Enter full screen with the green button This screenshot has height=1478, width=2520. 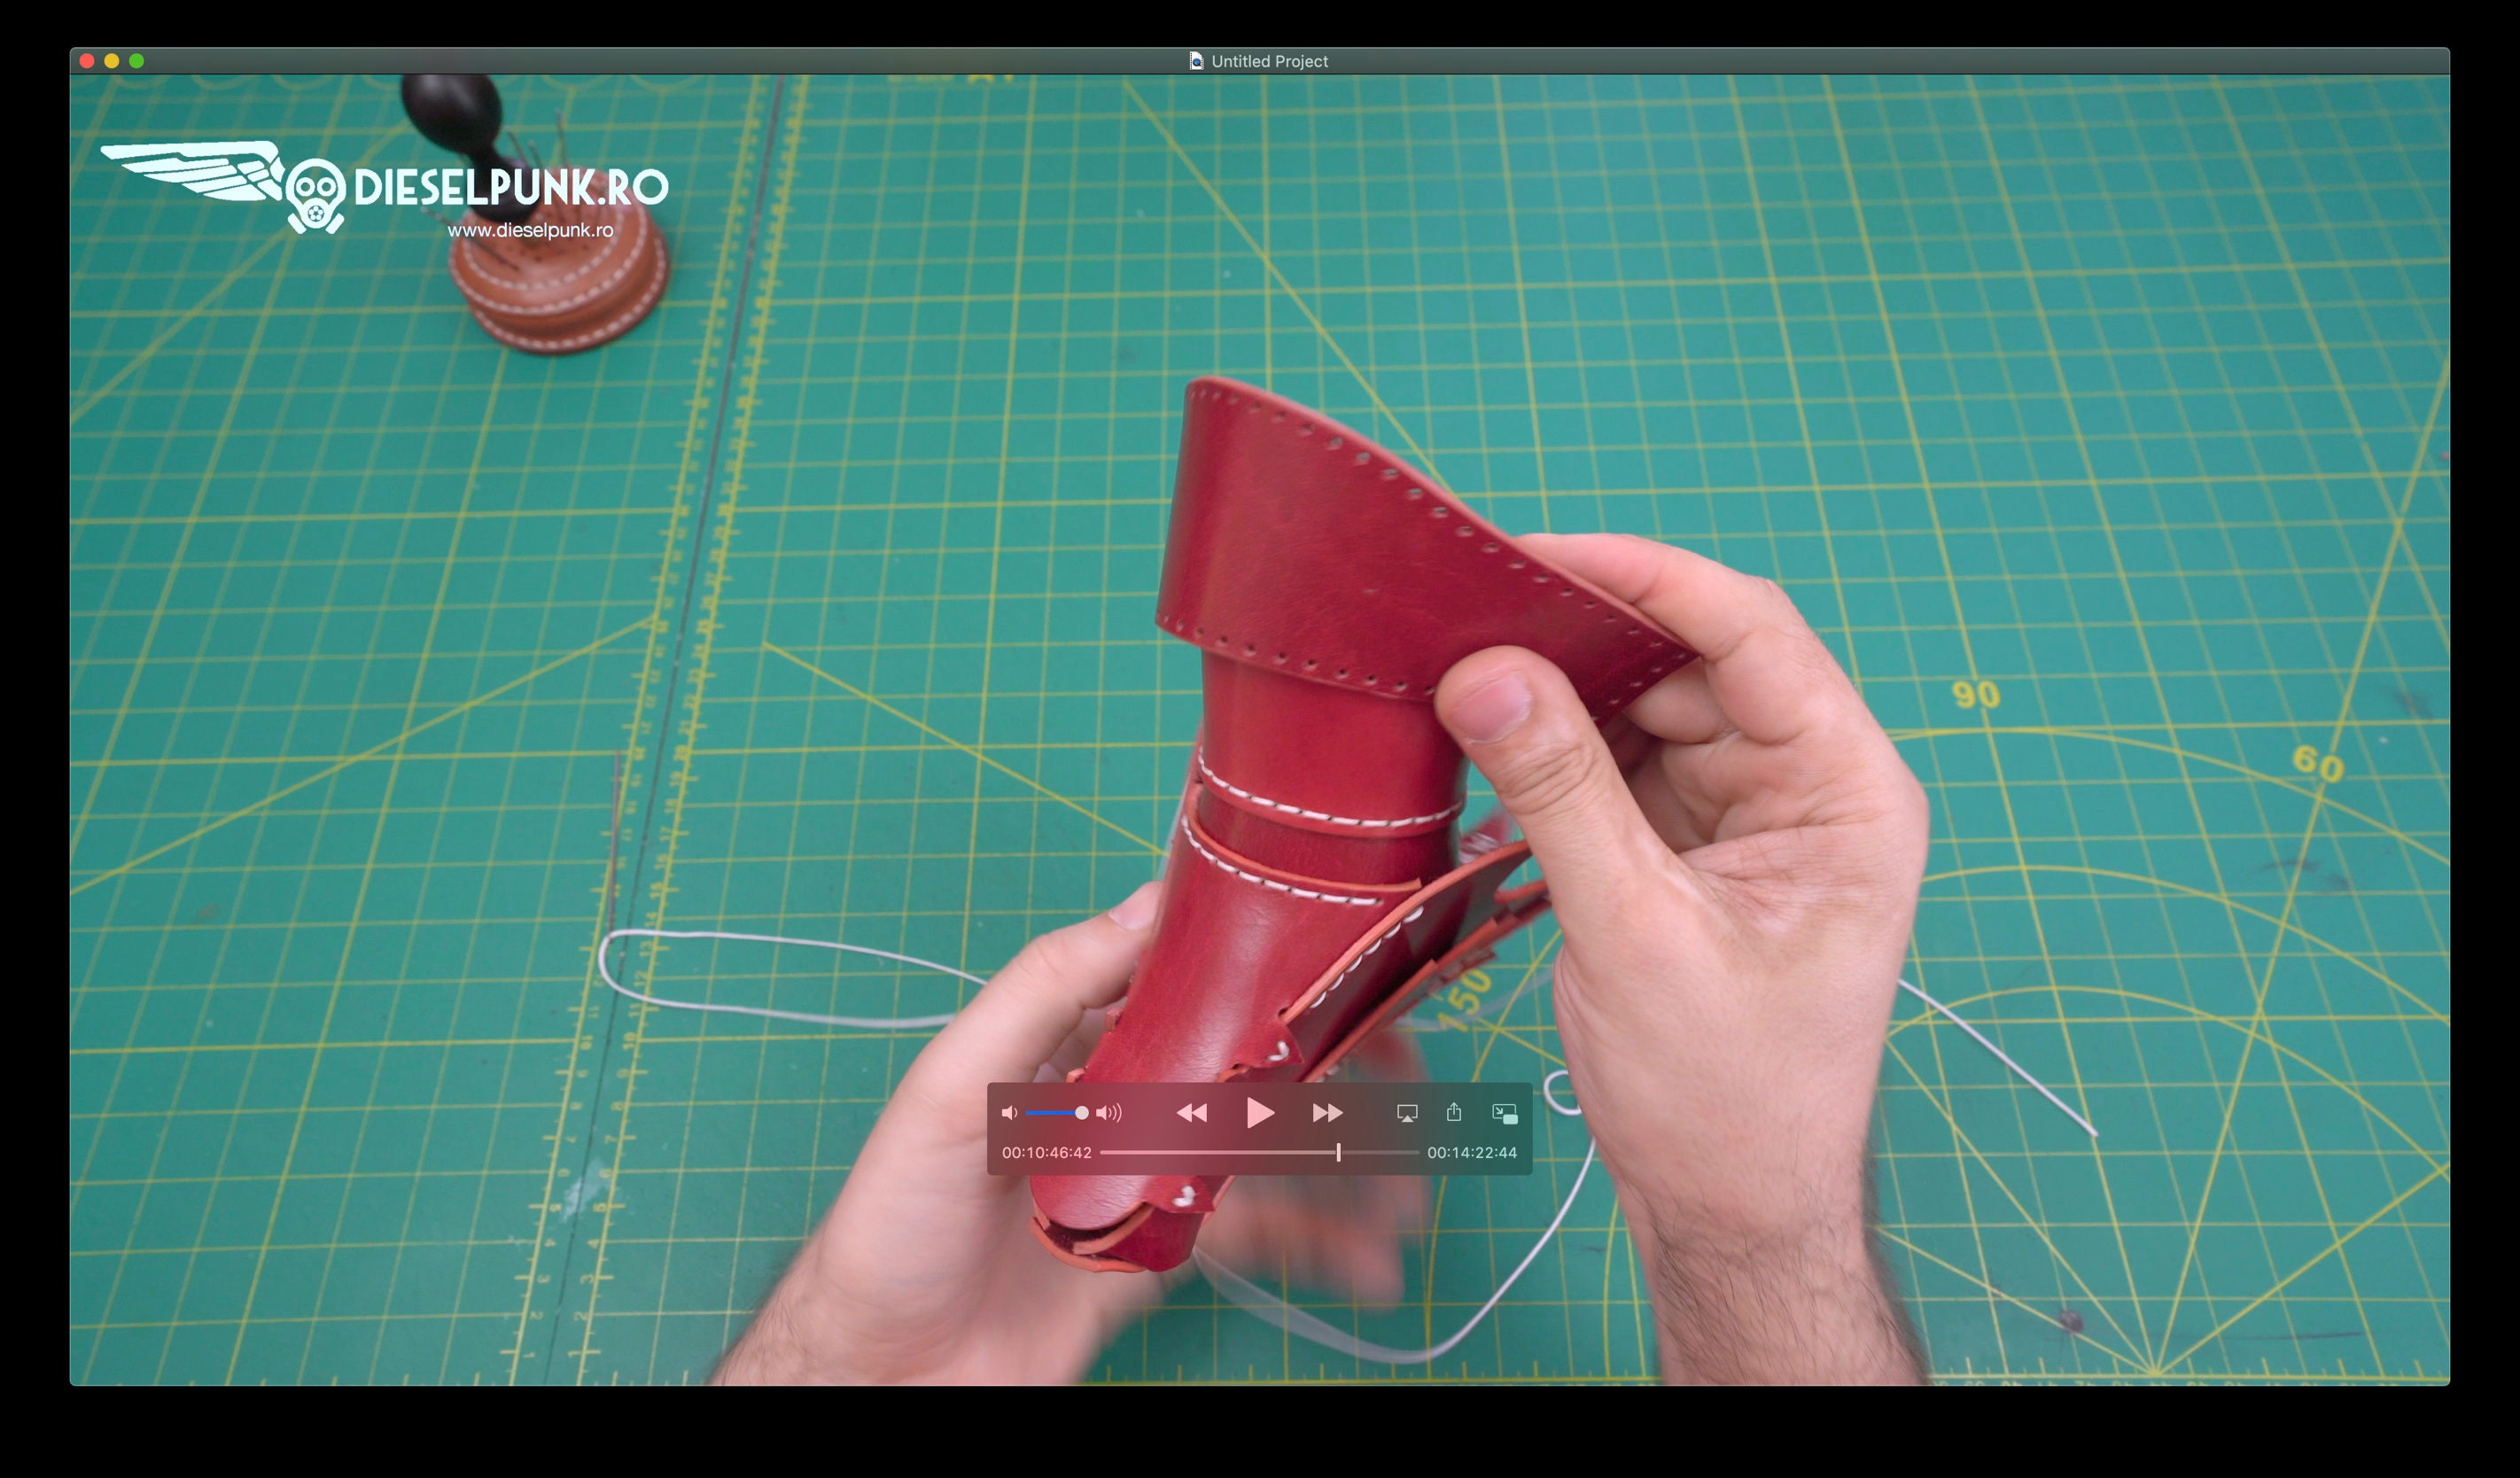tap(137, 61)
